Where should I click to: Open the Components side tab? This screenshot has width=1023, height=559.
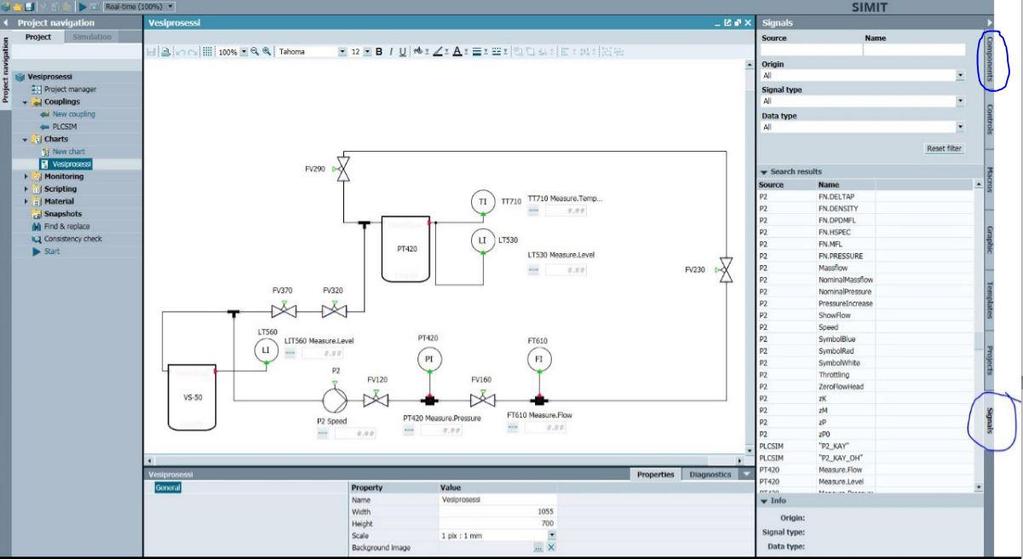989,60
